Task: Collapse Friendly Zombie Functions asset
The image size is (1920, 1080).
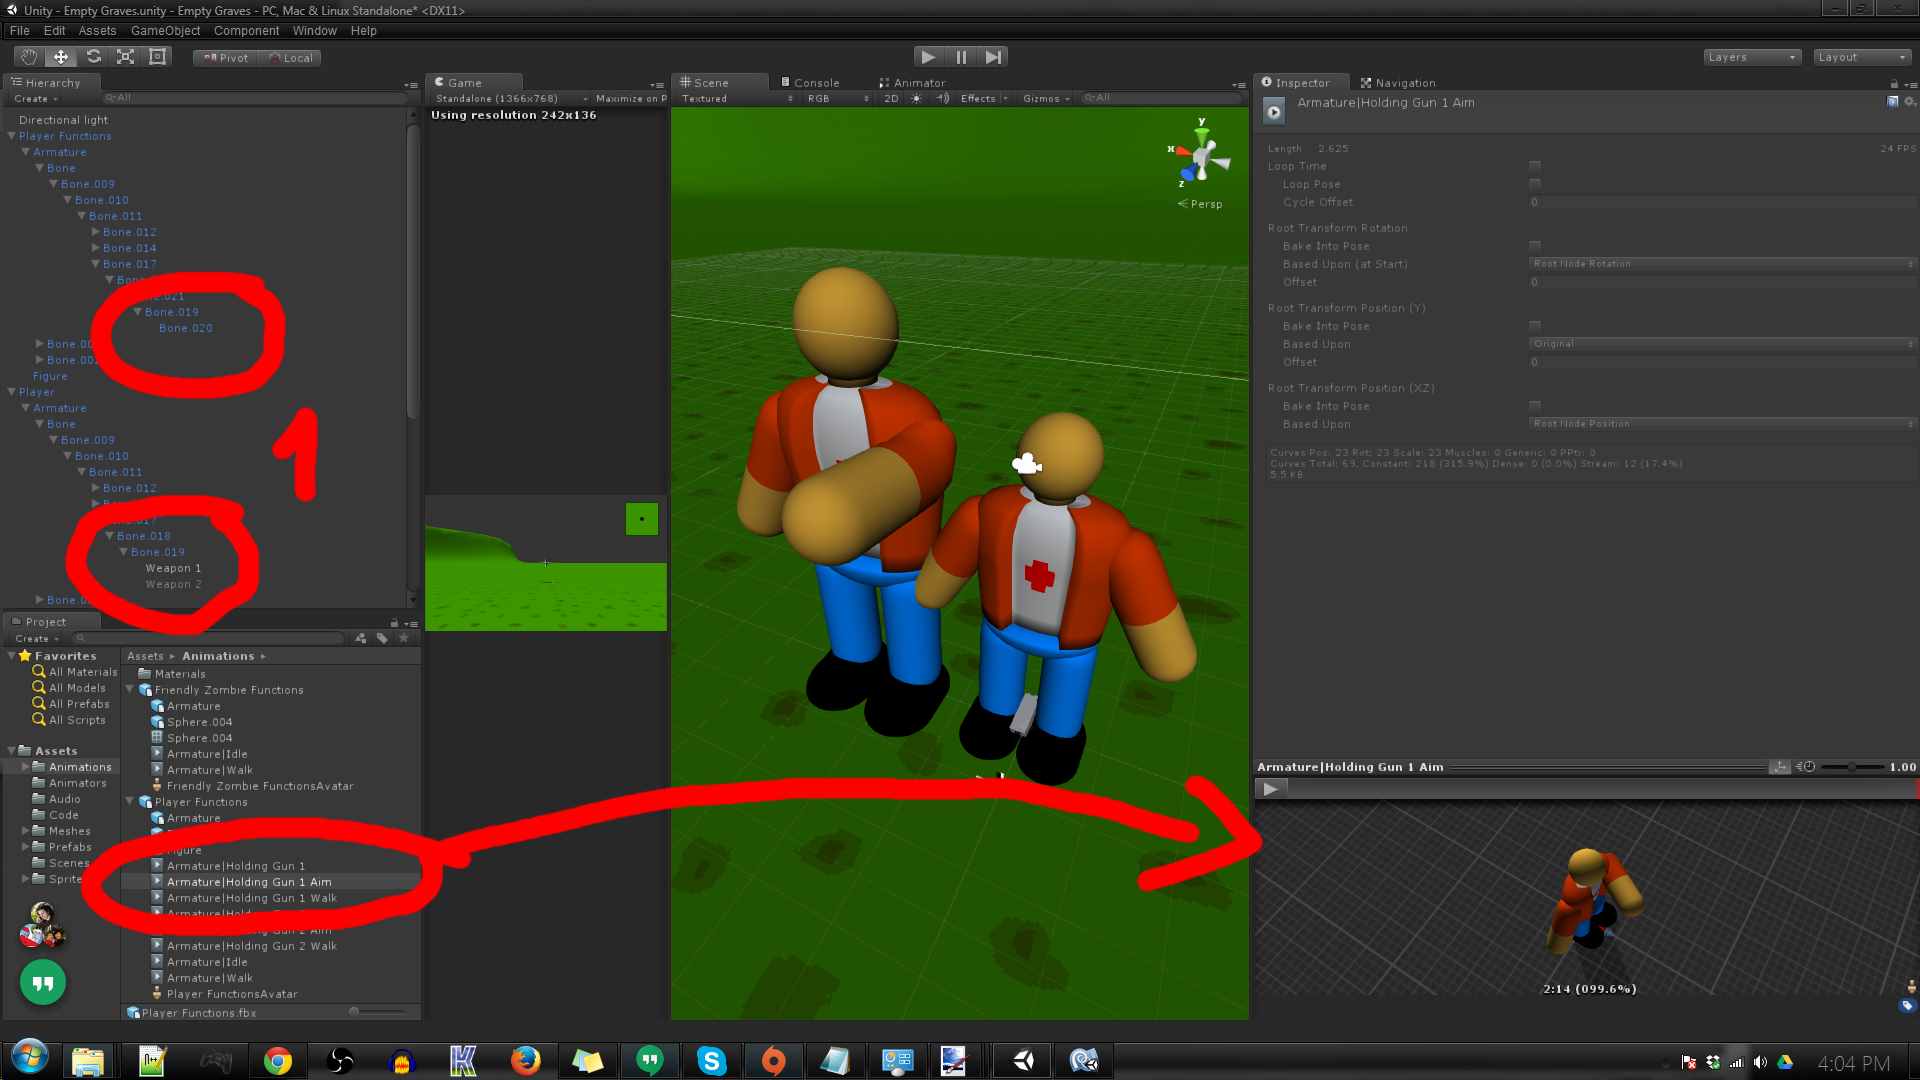Action: (130, 690)
